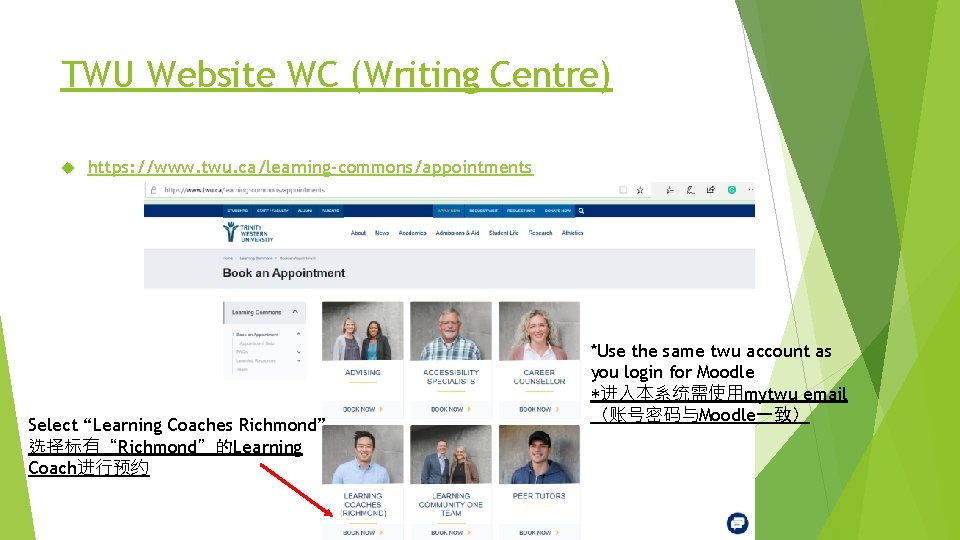Open the Athletics navigation item

(572, 233)
